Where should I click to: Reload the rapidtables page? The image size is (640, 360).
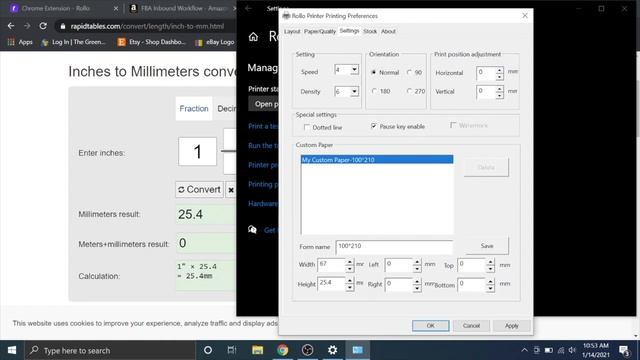(43, 26)
